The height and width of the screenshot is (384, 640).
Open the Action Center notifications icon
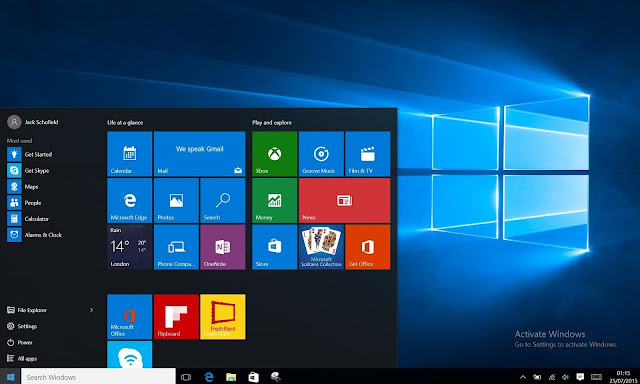pyautogui.click(x=580, y=377)
